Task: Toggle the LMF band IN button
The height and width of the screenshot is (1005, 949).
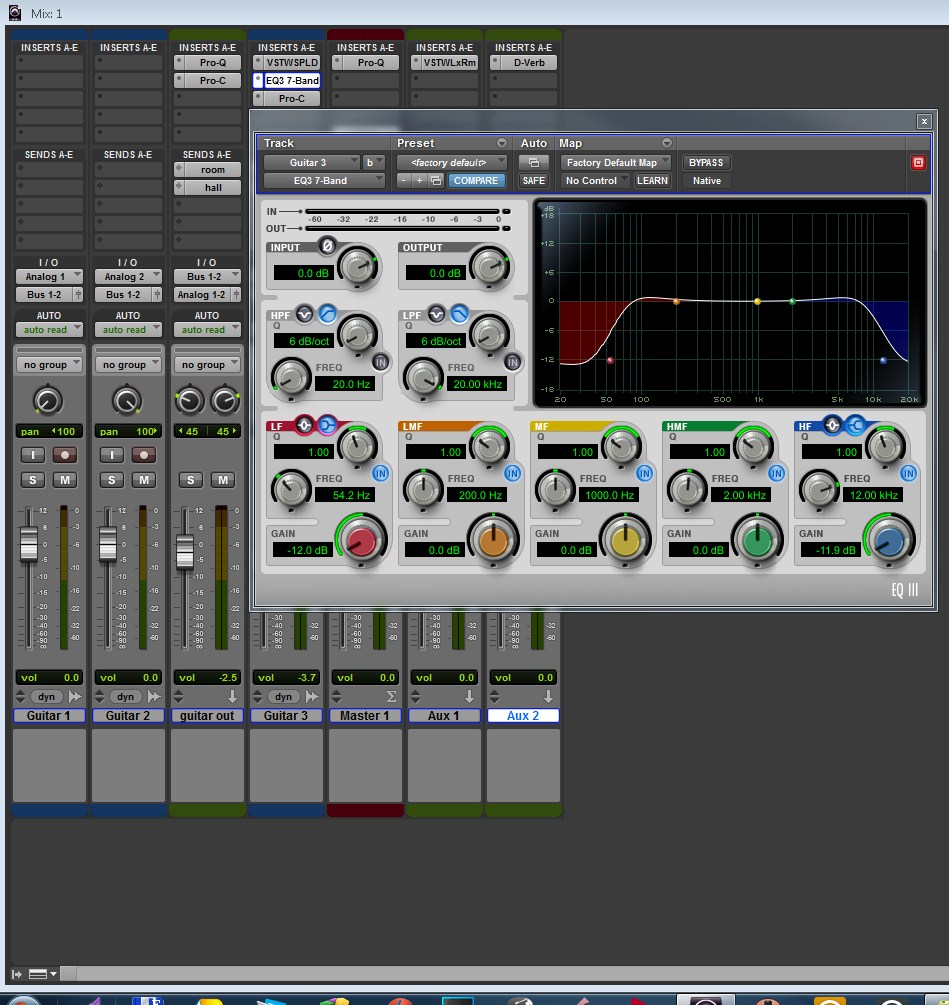Action: 513,473
